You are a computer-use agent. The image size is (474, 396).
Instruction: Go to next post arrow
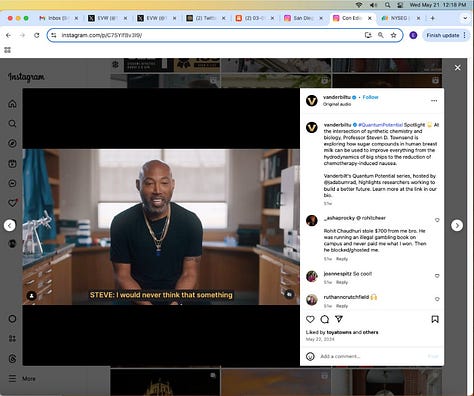pos(457,226)
